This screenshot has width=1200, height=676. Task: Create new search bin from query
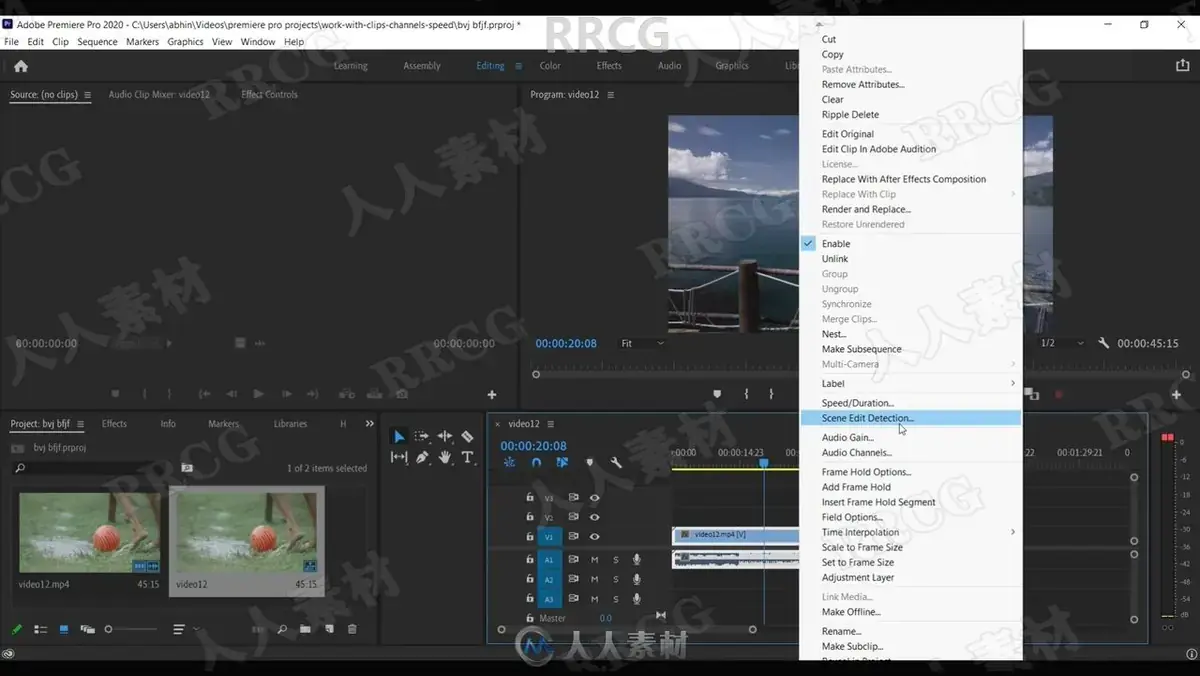pos(186,468)
